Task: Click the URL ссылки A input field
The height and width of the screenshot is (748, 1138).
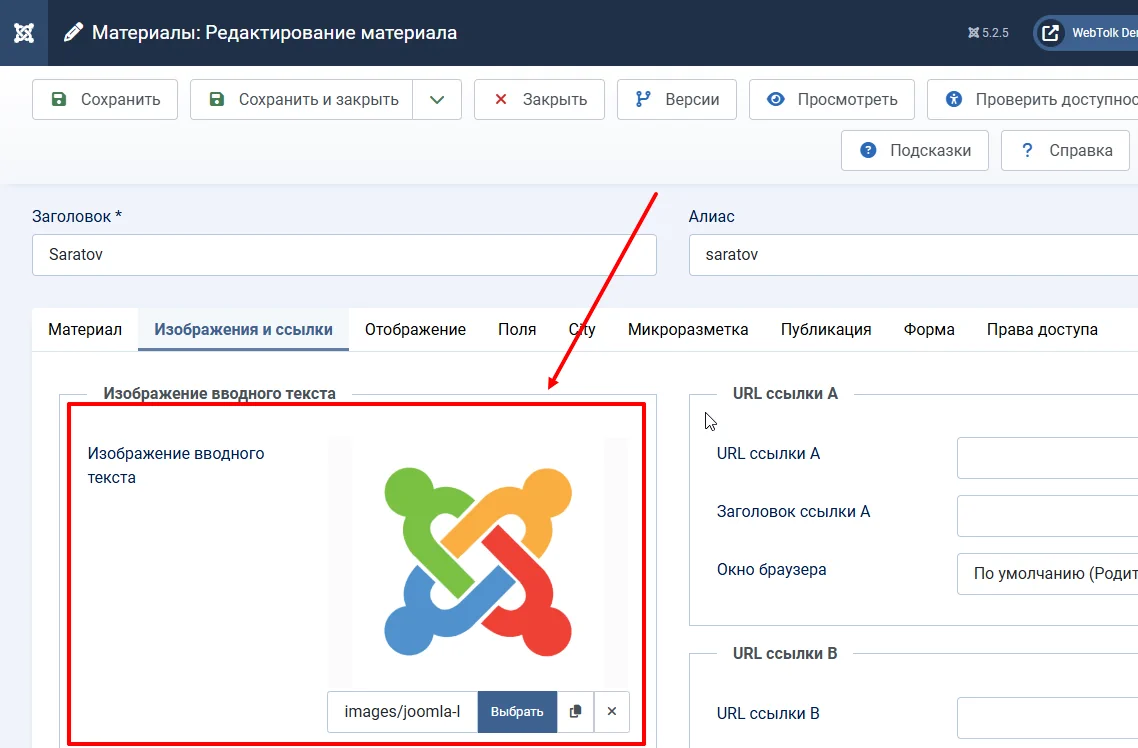Action: coord(1047,458)
